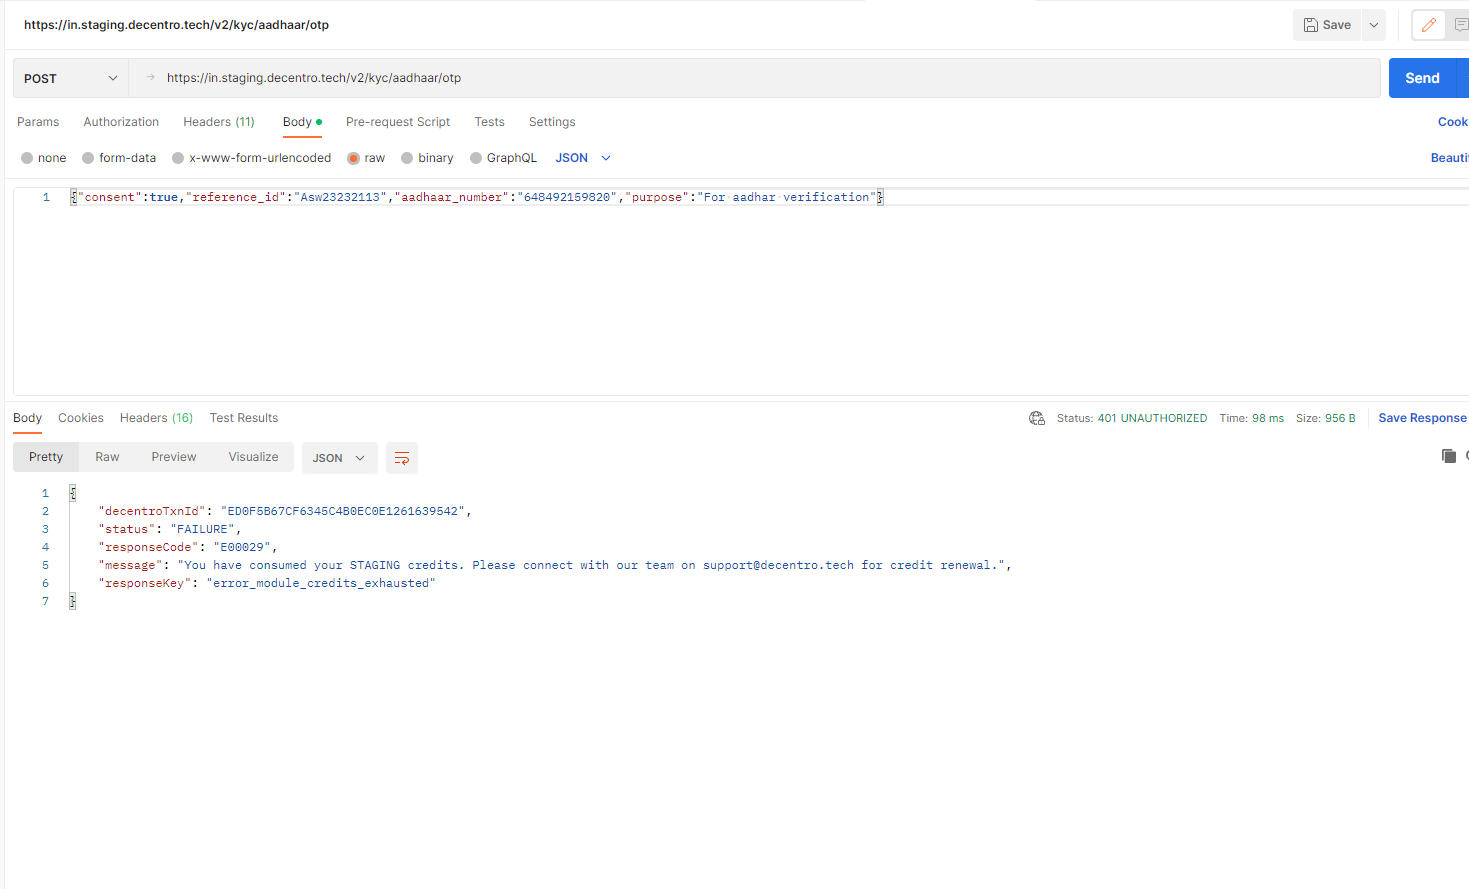
Task: Click the network globe icon
Action: click(x=1037, y=418)
